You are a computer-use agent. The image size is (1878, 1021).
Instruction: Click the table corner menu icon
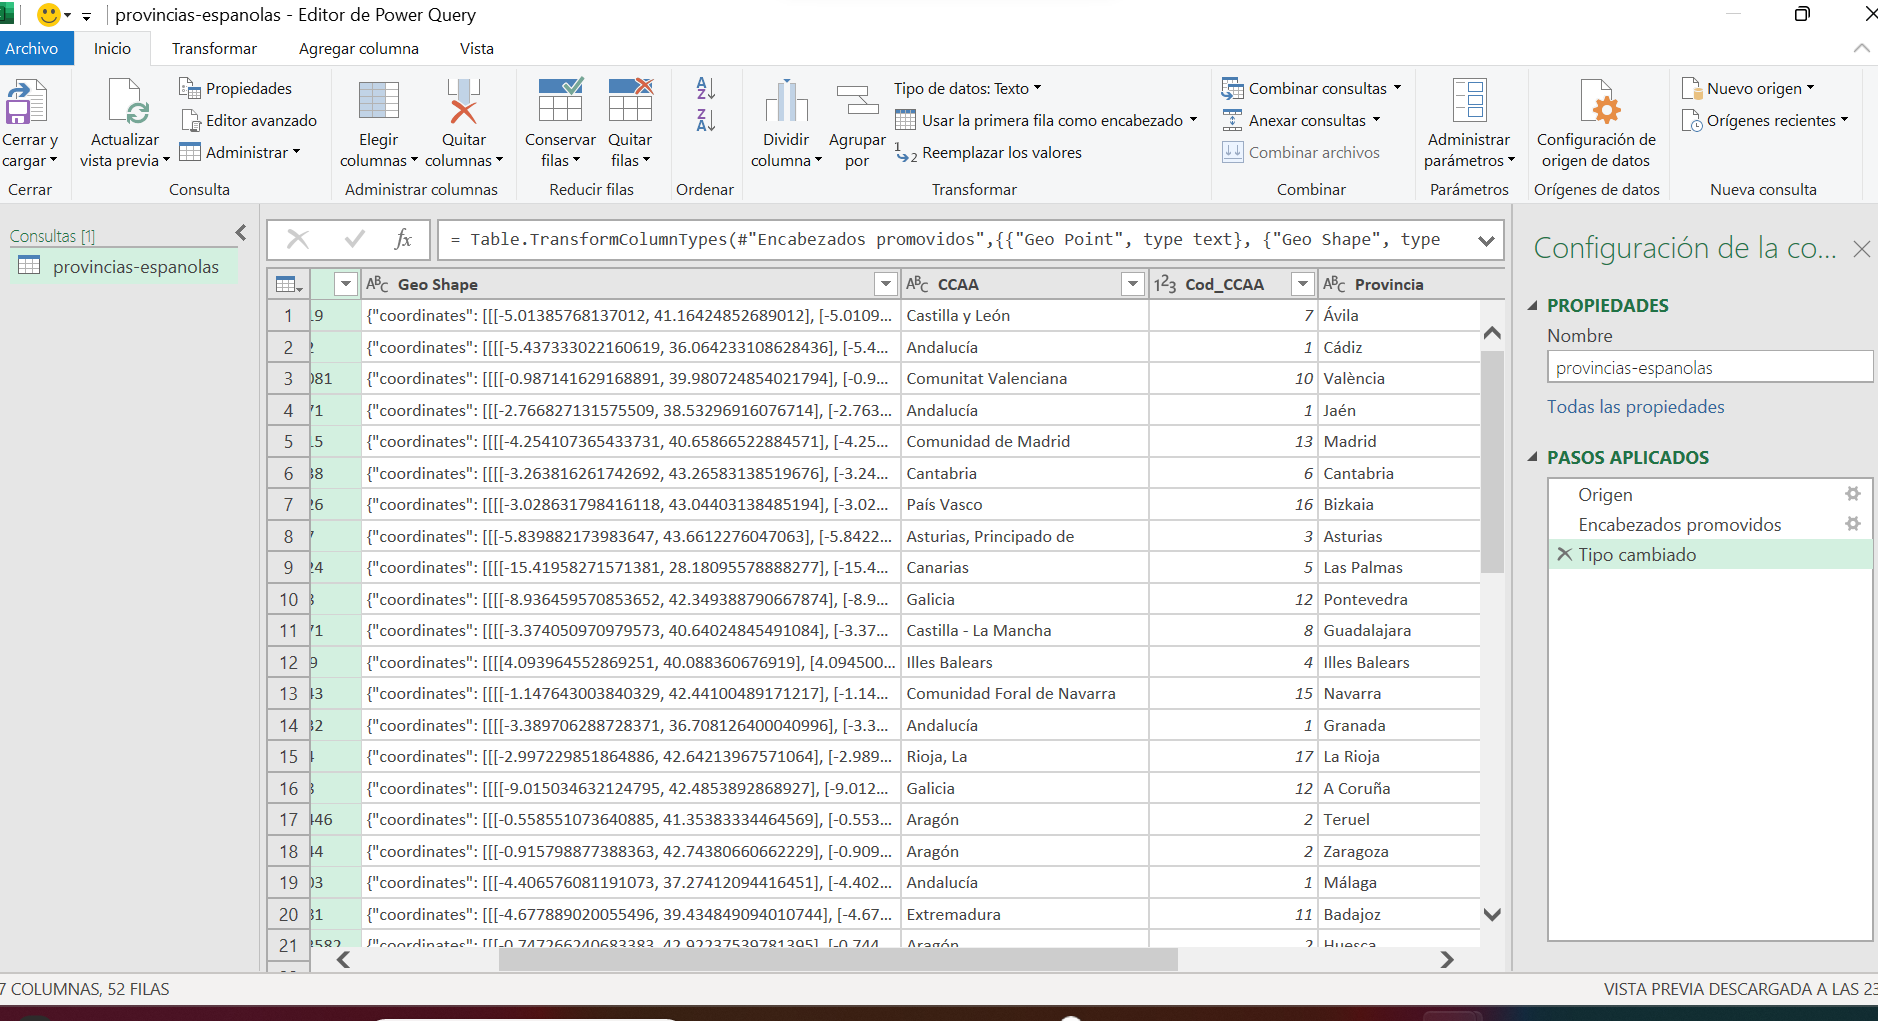click(288, 284)
